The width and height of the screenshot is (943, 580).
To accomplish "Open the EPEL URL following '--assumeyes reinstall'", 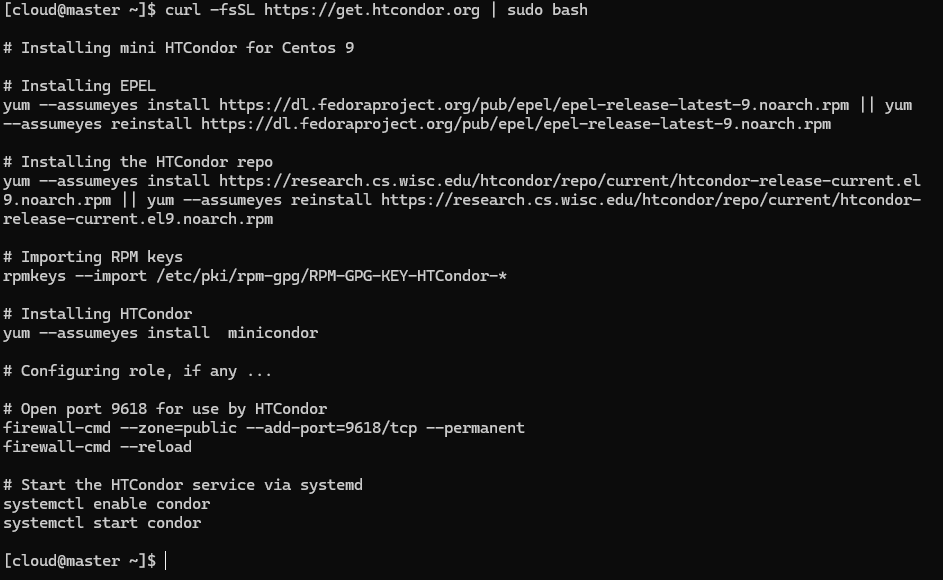I will (x=515, y=124).
